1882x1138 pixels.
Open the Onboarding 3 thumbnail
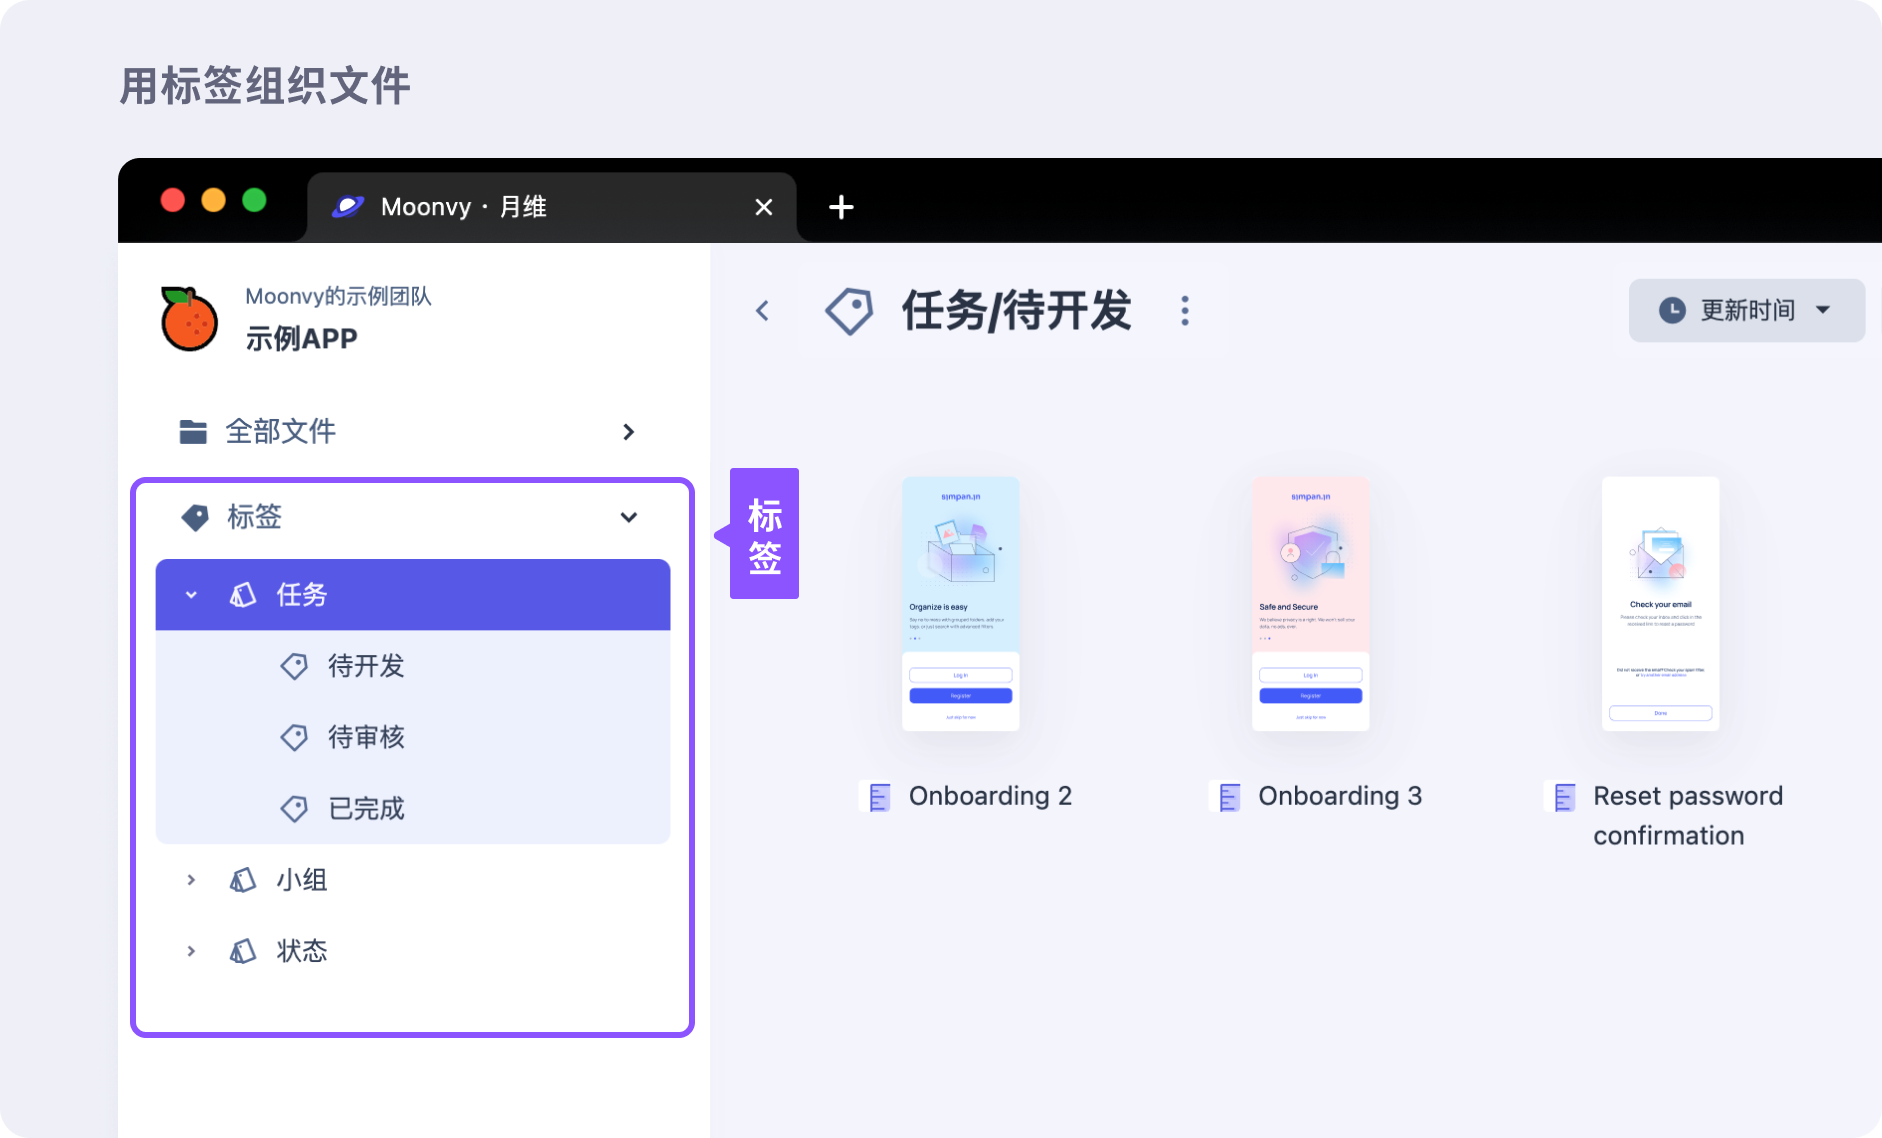(x=1311, y=604)
